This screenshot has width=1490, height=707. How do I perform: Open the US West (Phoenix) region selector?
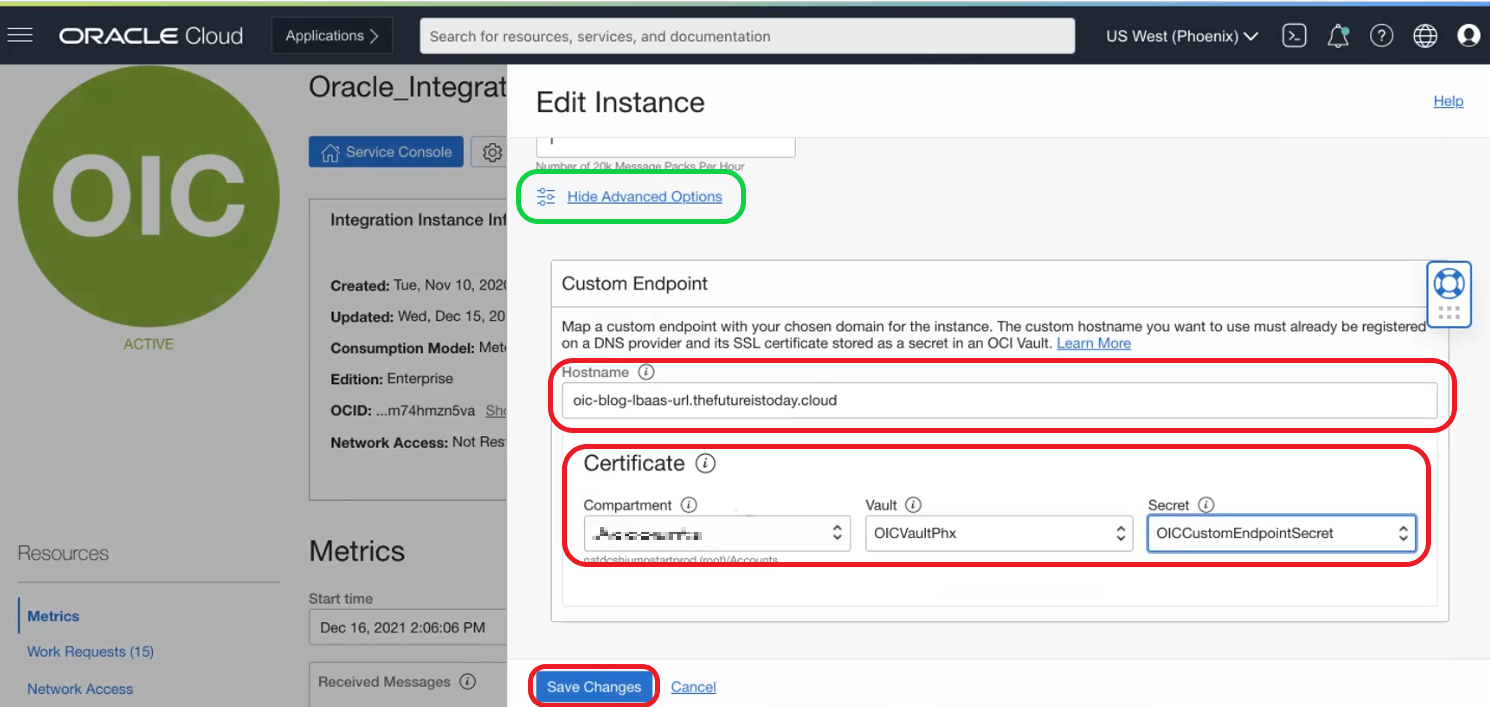pyautogui.click(x=1181, y=36)
